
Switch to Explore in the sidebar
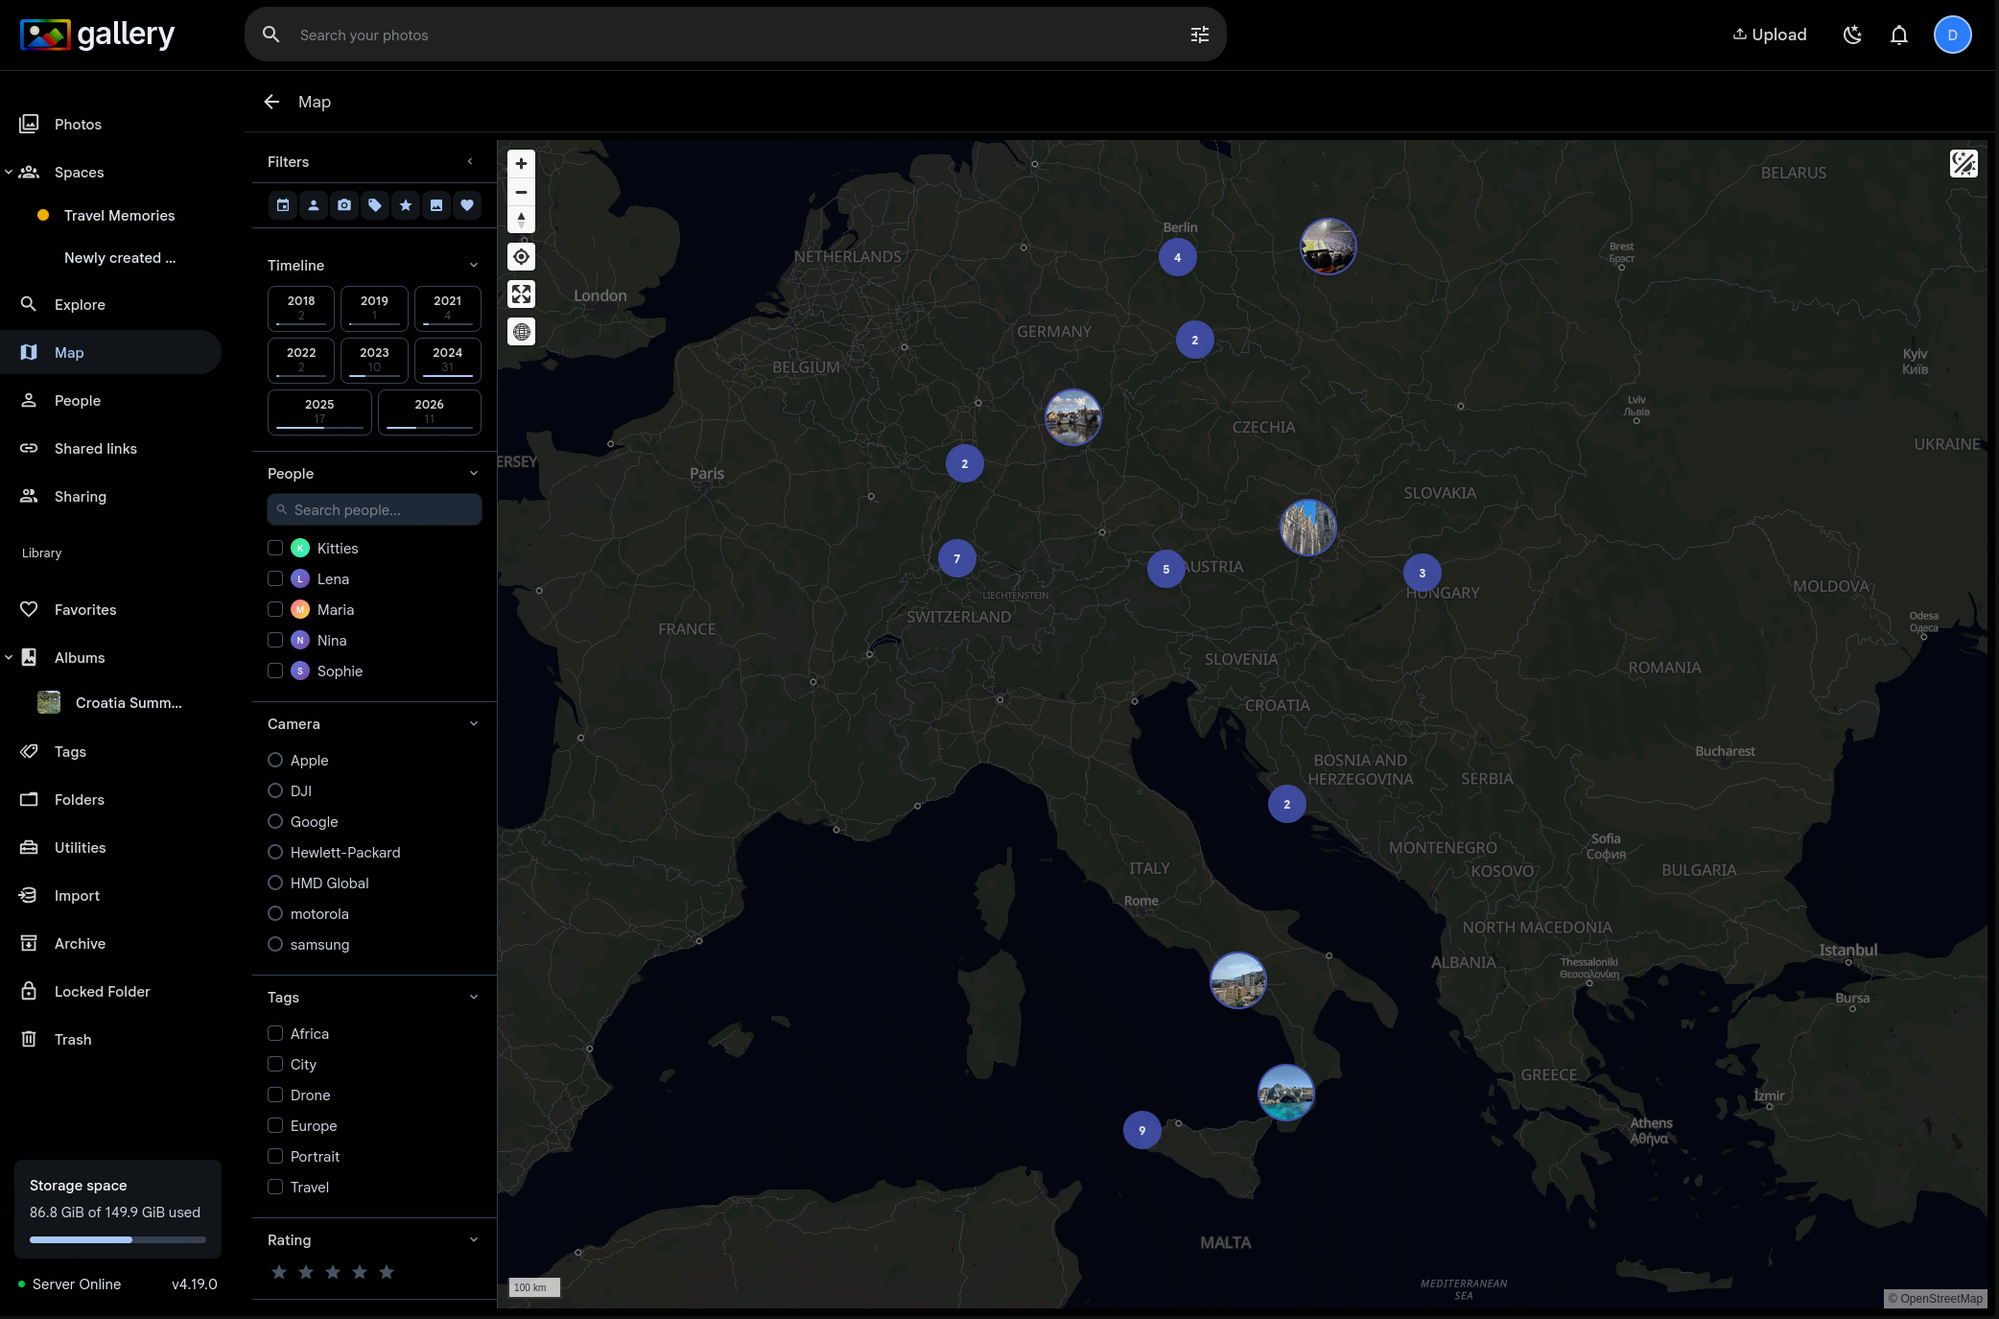point(80,304)
